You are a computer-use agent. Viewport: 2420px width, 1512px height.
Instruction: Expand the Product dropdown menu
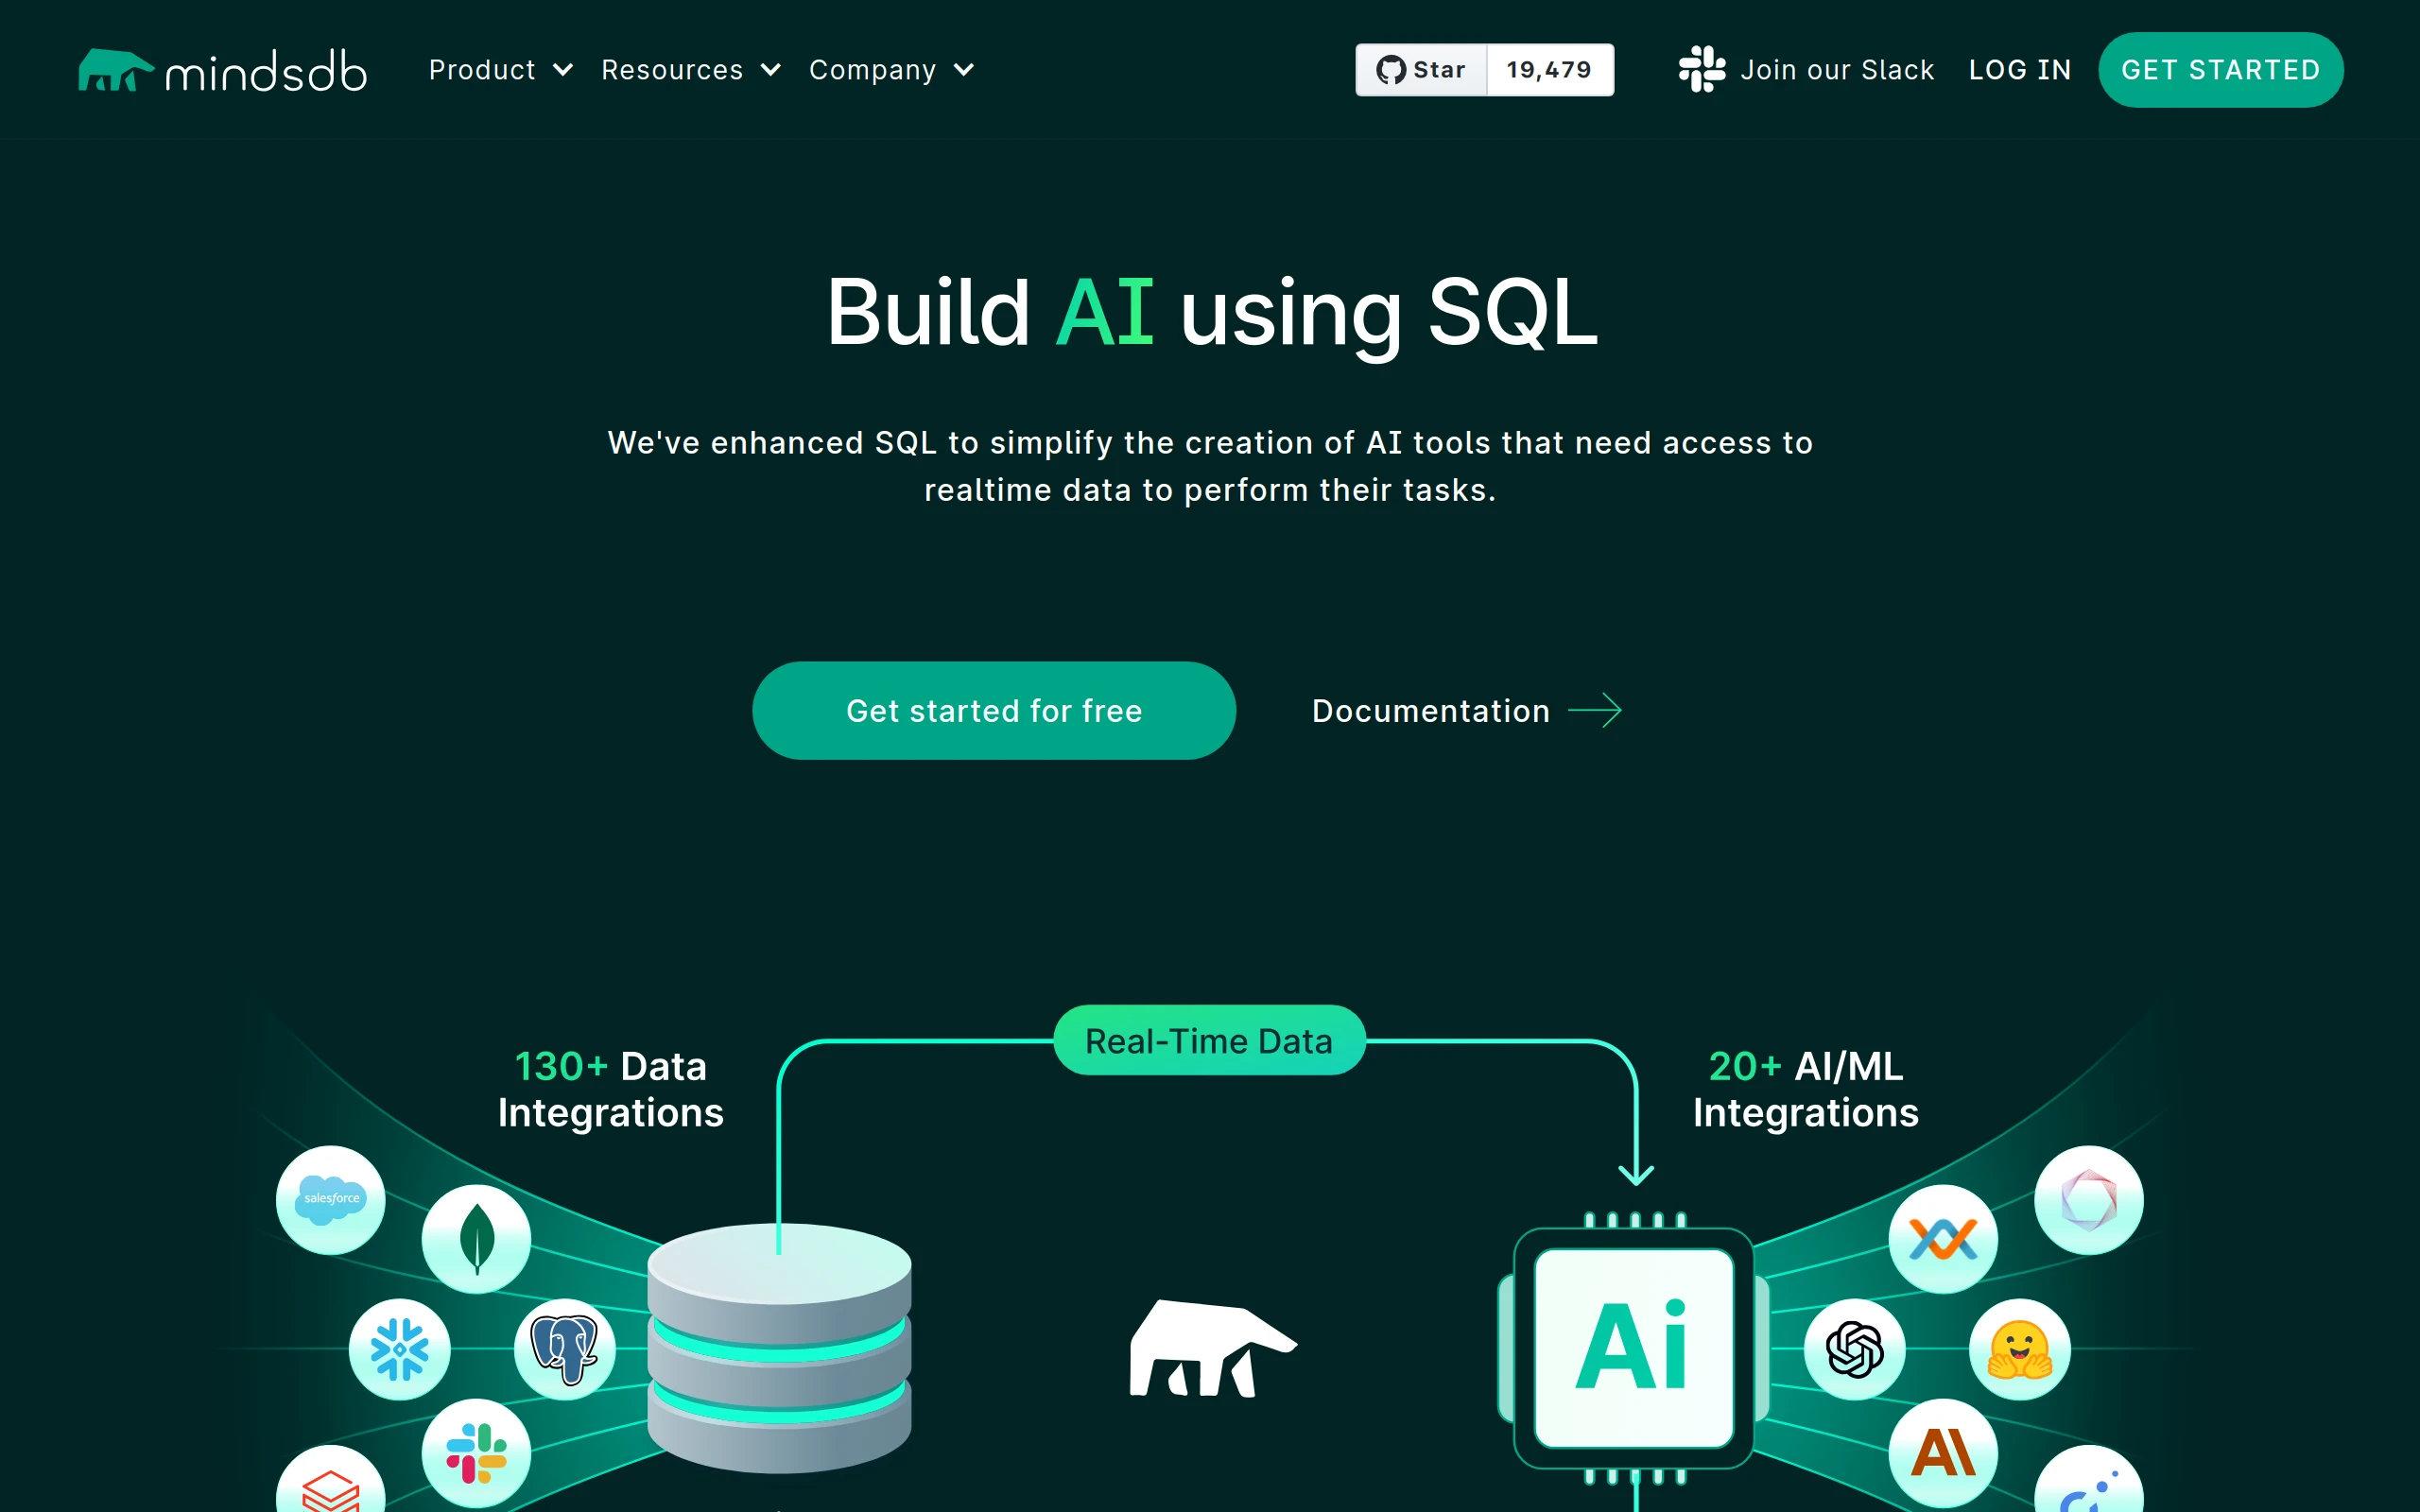(x=500, y=70)
